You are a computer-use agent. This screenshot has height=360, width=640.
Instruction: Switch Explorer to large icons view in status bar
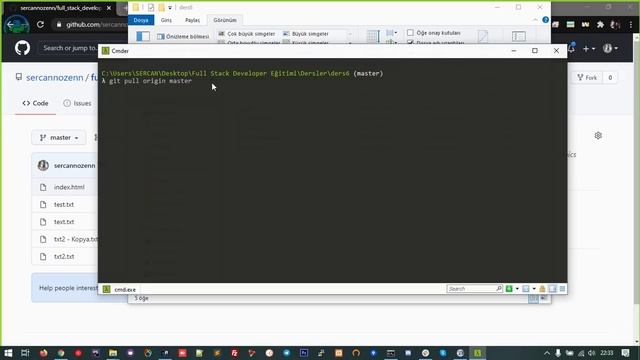coord(544,299)
